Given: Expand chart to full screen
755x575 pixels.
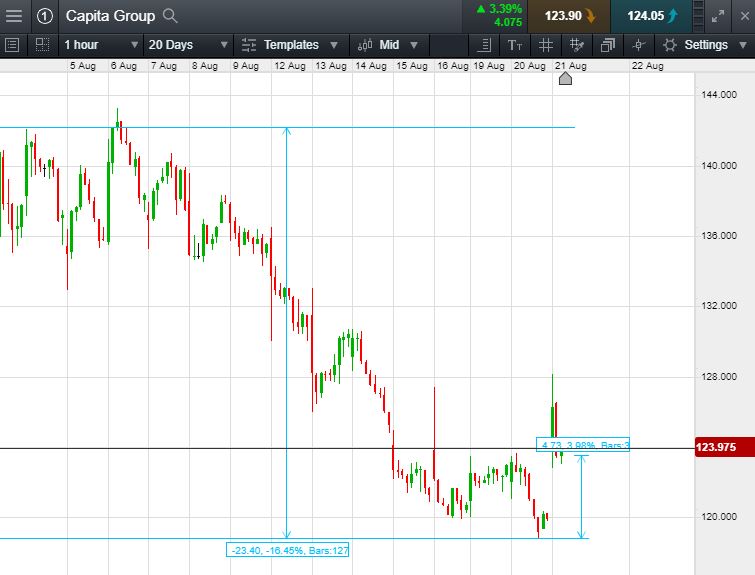Looking at the screenshot, I should 718,16.
